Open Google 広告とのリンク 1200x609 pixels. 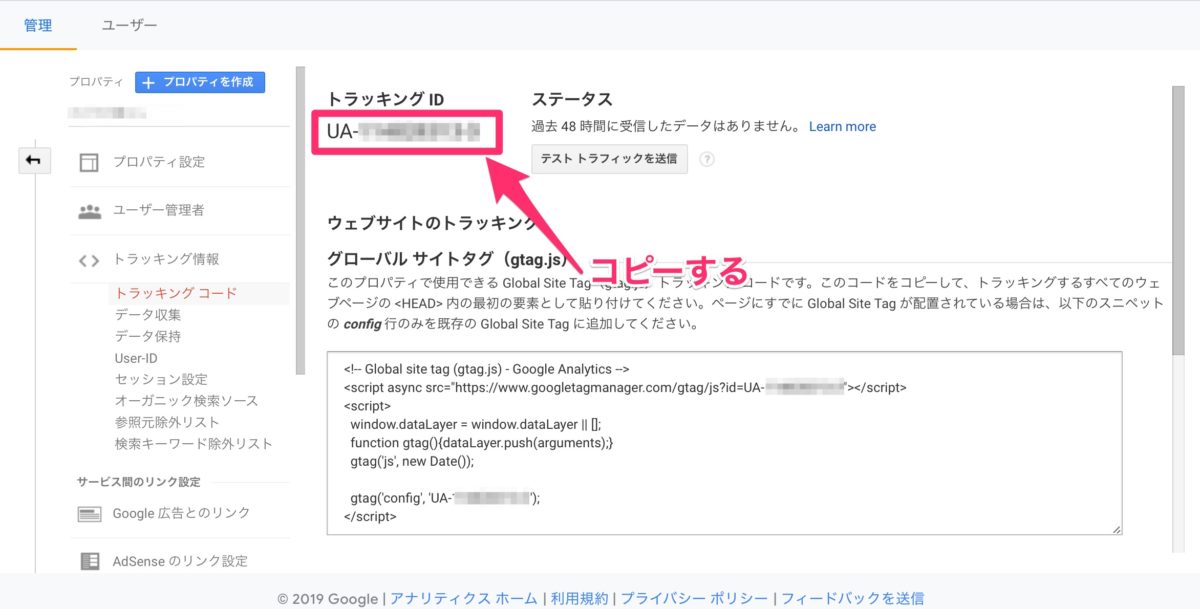(181, 513)
